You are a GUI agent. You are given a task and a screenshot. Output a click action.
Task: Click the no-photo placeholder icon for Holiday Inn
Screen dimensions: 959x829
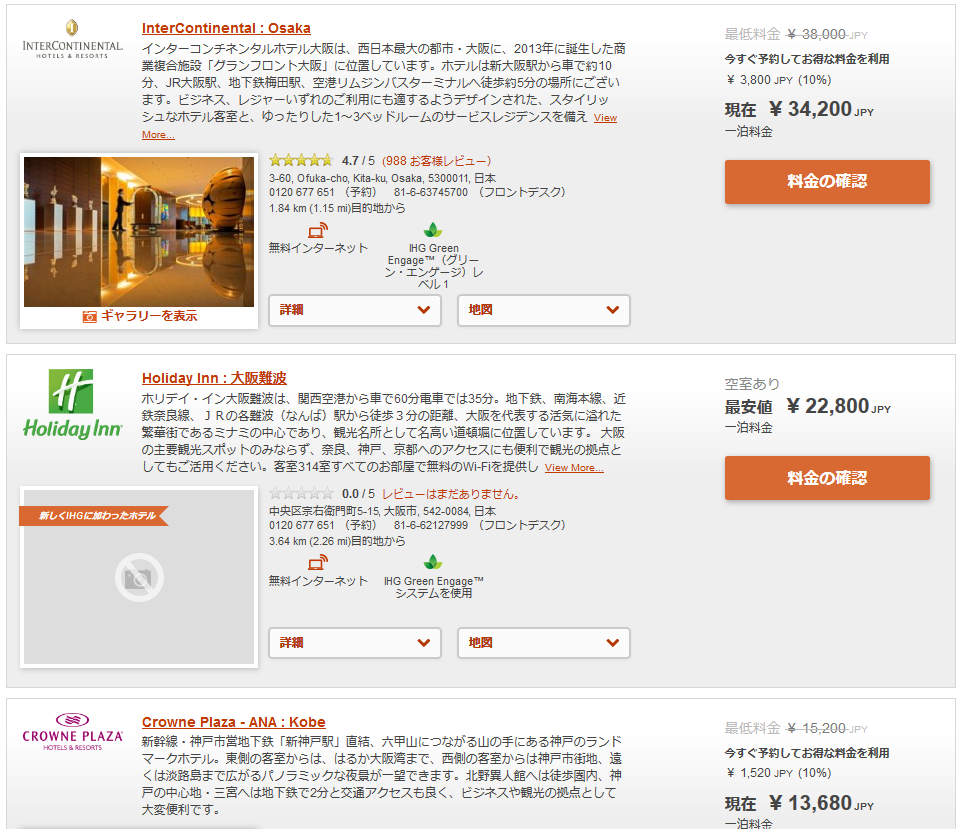139,578
